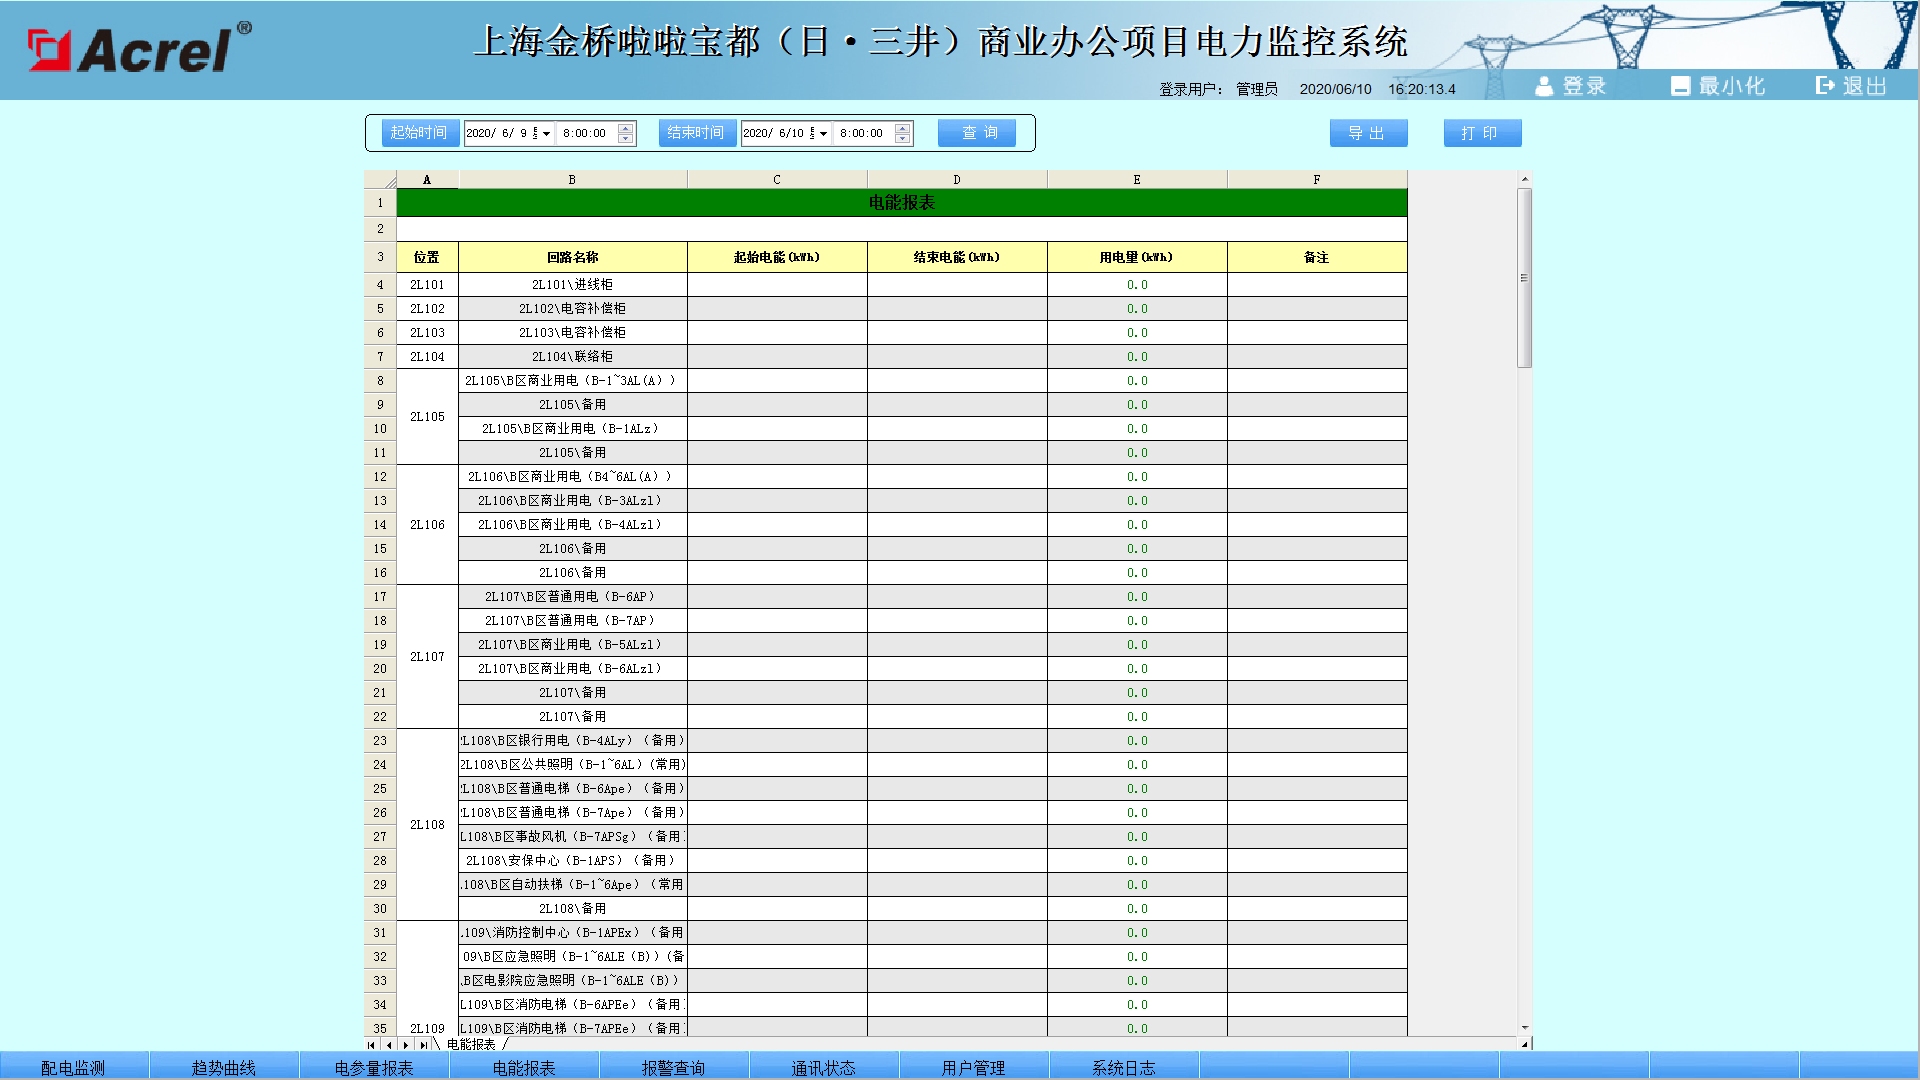1920x1080 pixels.
Task: Open the start date dropdown calendar
Action: (546, 133)
